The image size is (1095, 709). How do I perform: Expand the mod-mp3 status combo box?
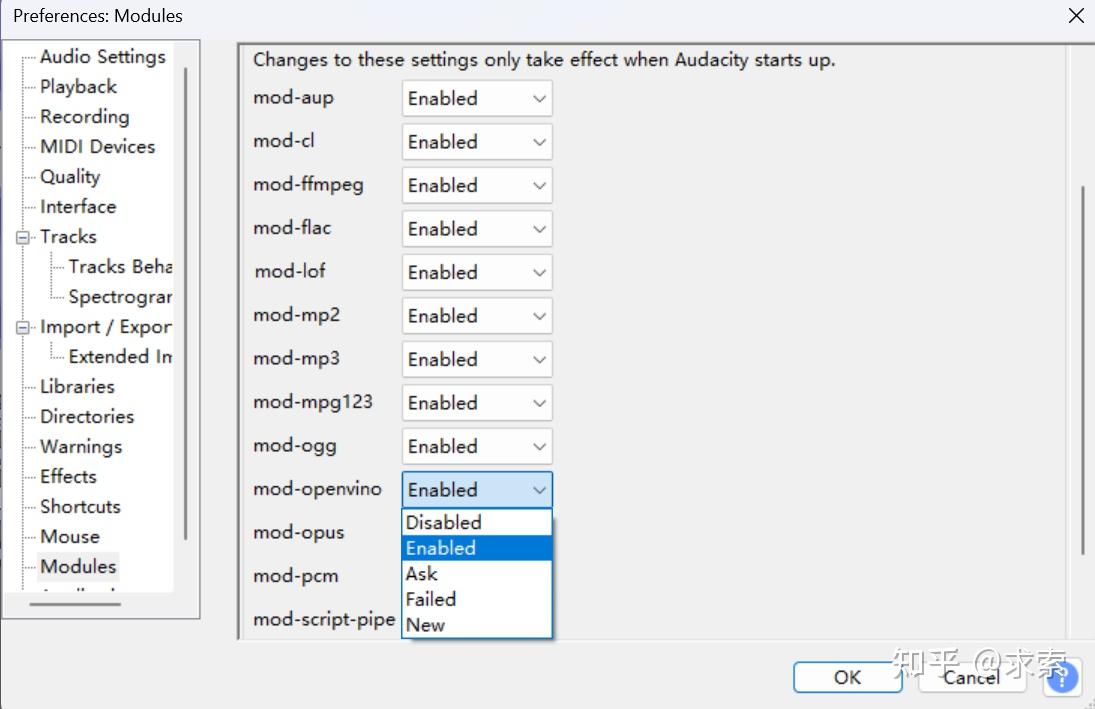click(x=477, y=360)
